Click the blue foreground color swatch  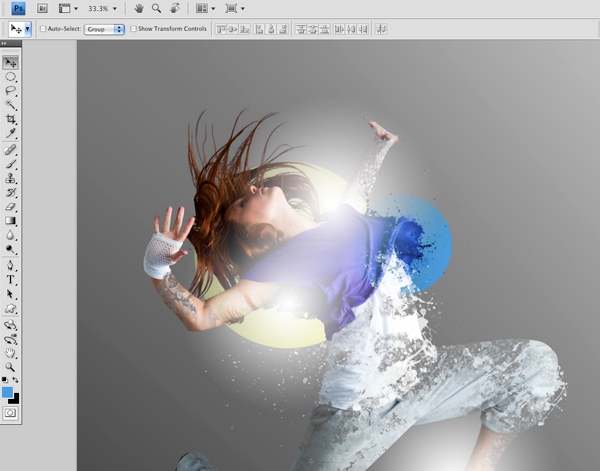[x=8, y=392]
